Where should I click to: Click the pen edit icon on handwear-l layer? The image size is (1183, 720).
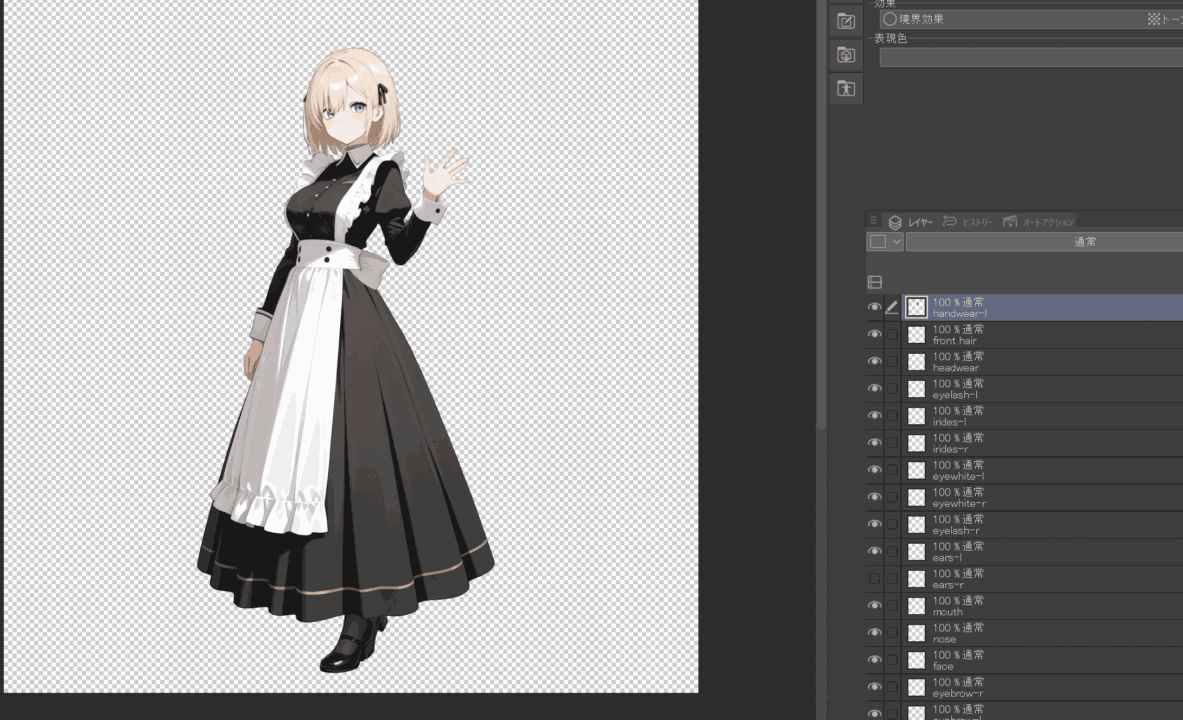tap(892, 307)
